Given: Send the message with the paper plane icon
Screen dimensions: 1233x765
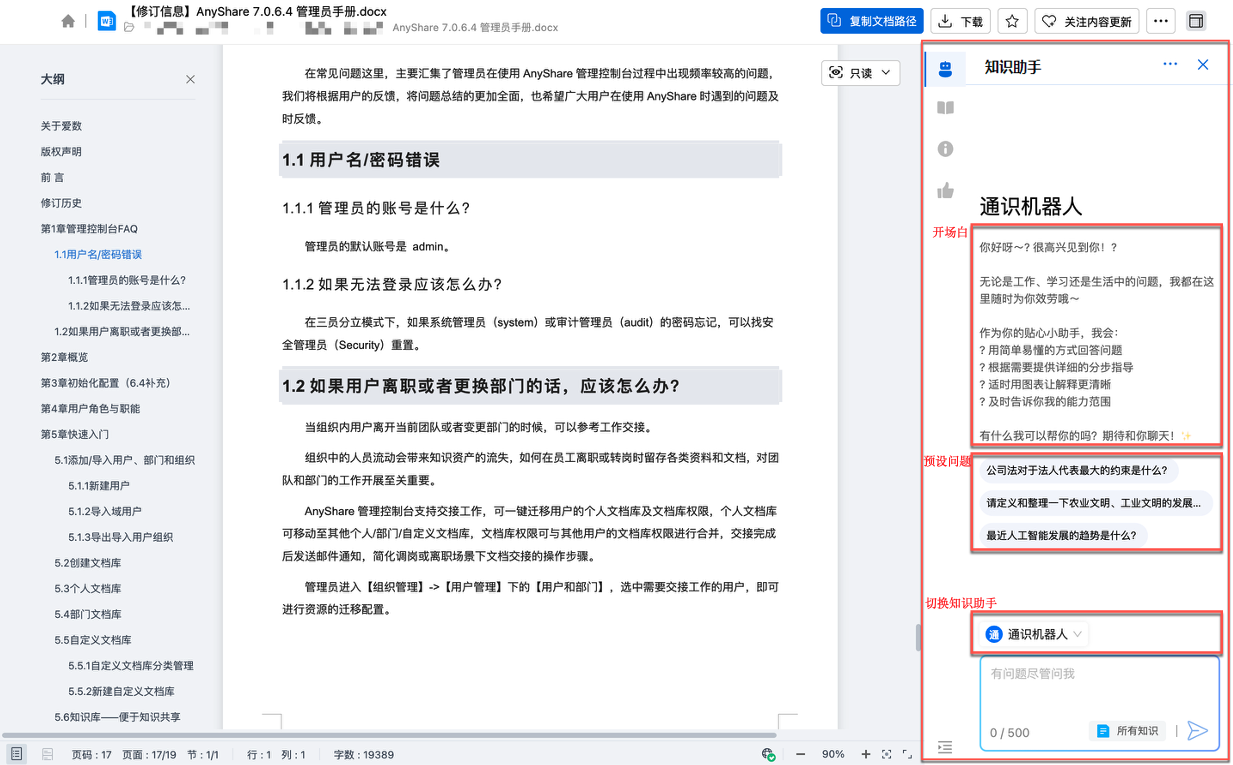Looking at the screenshot, I should 1198,731.
